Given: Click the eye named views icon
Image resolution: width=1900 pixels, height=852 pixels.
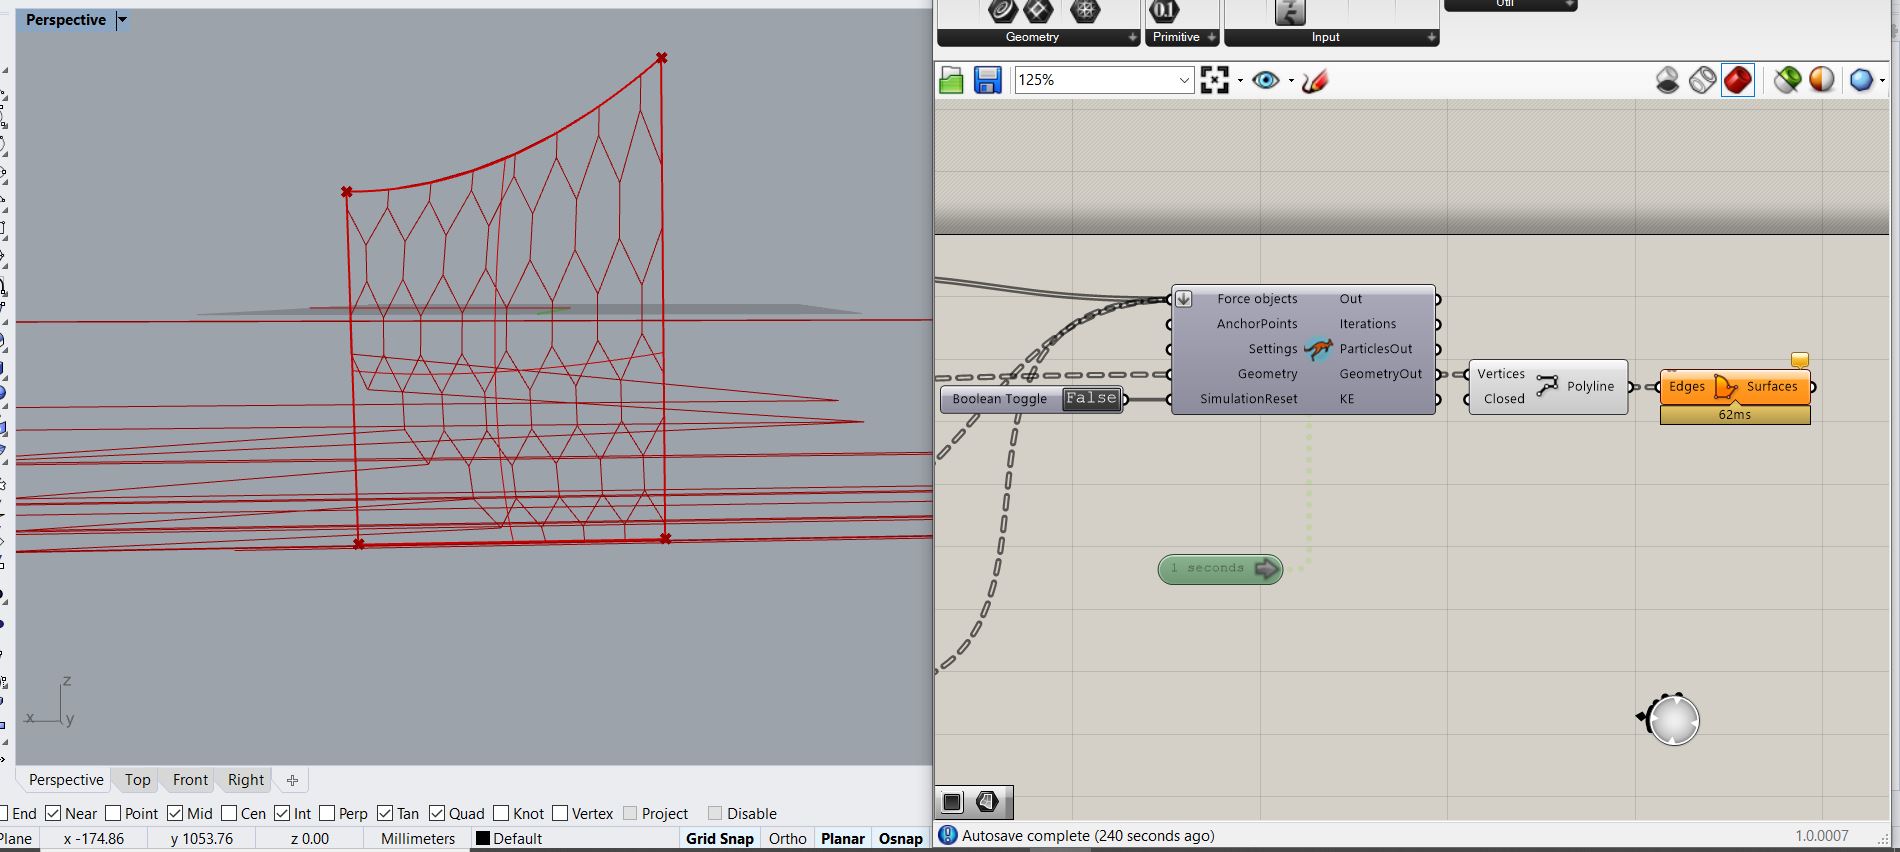Looking at the screenshot, I should pos(1266,80).
